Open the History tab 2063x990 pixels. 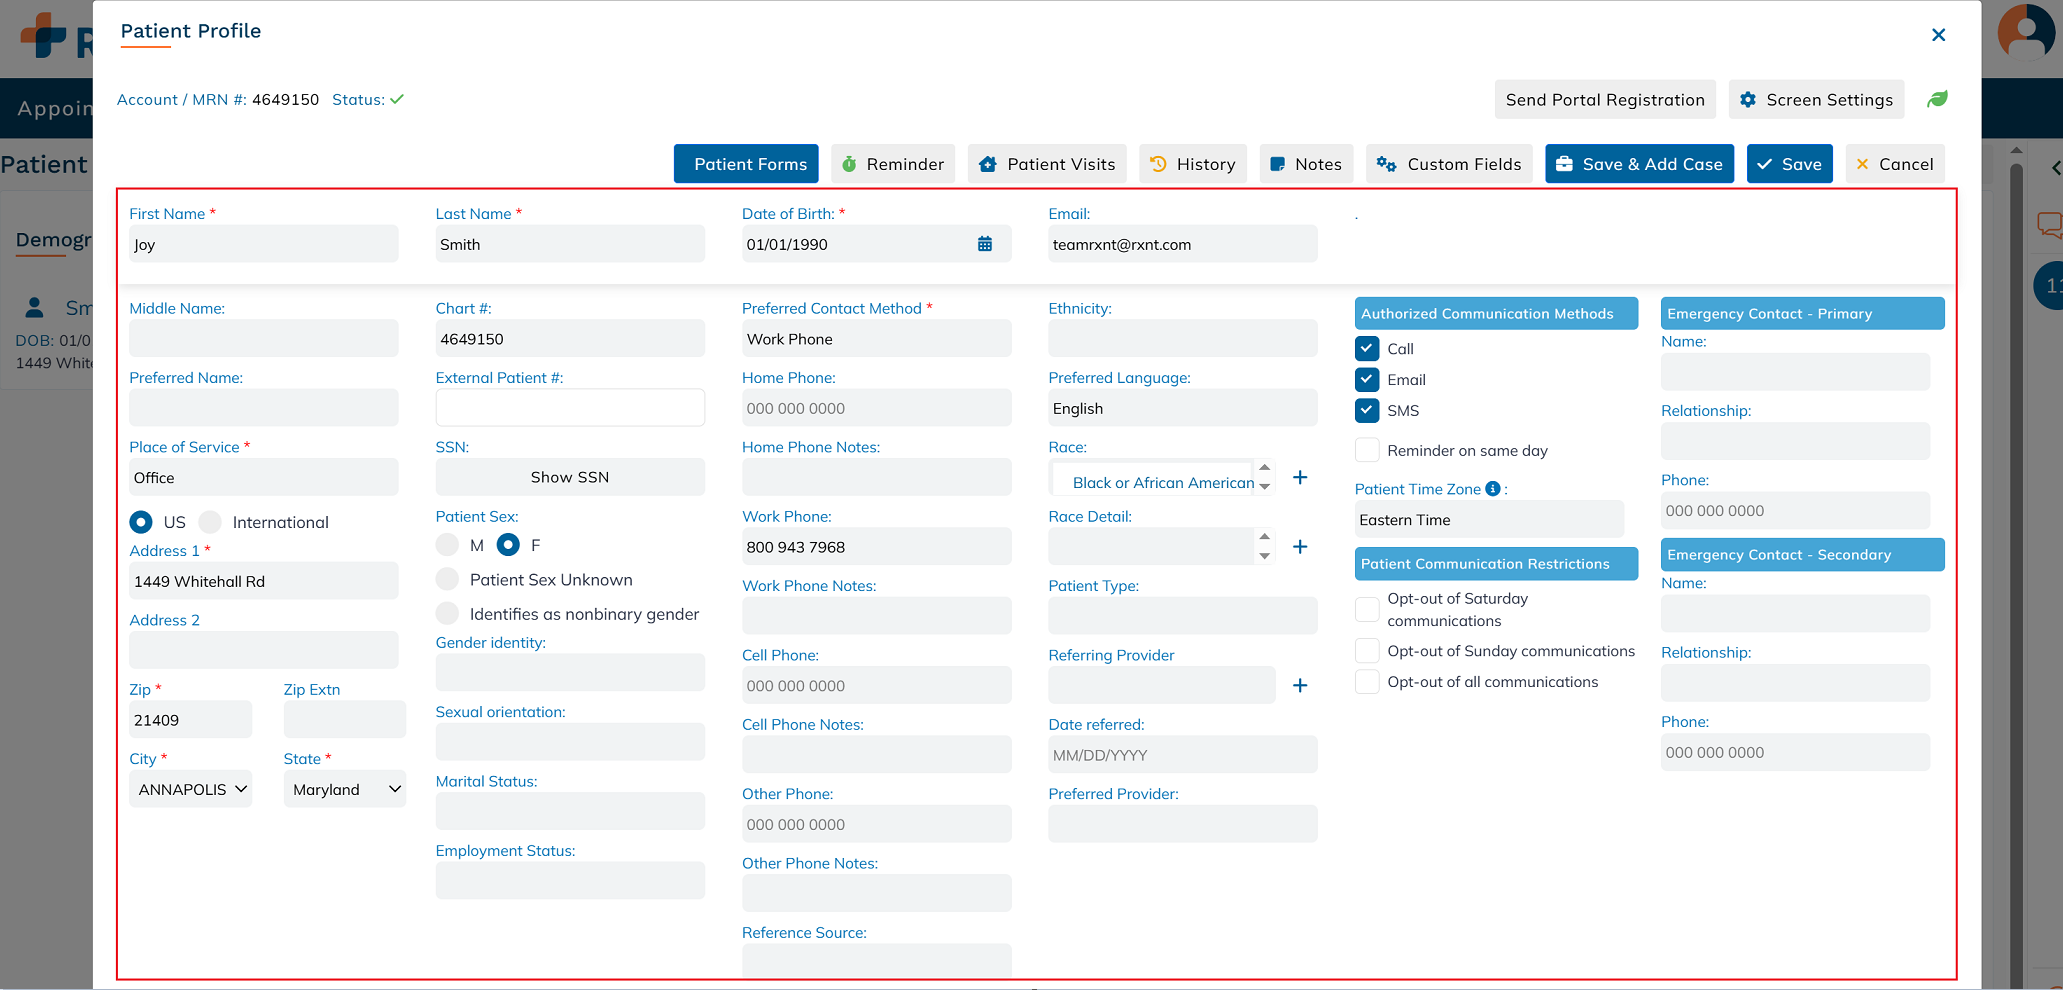1193,164
